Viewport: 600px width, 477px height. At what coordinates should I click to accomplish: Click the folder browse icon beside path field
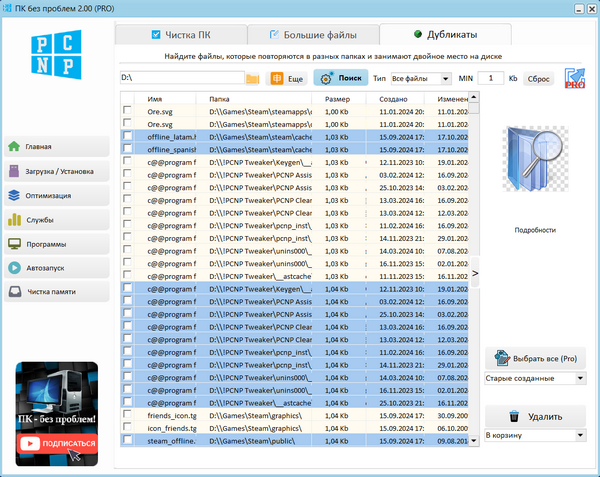tap(252, 78)
